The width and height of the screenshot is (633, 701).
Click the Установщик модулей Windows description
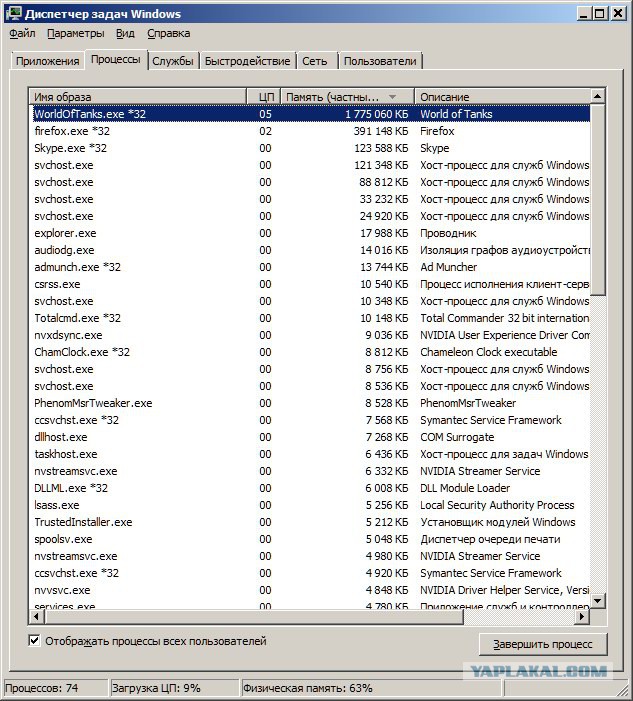[x=498, y=522]
